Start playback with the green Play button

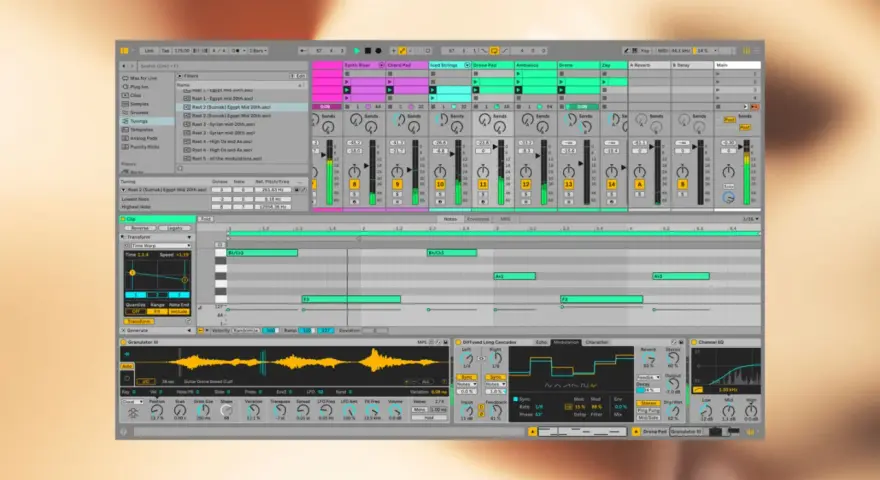click(357, 51)
